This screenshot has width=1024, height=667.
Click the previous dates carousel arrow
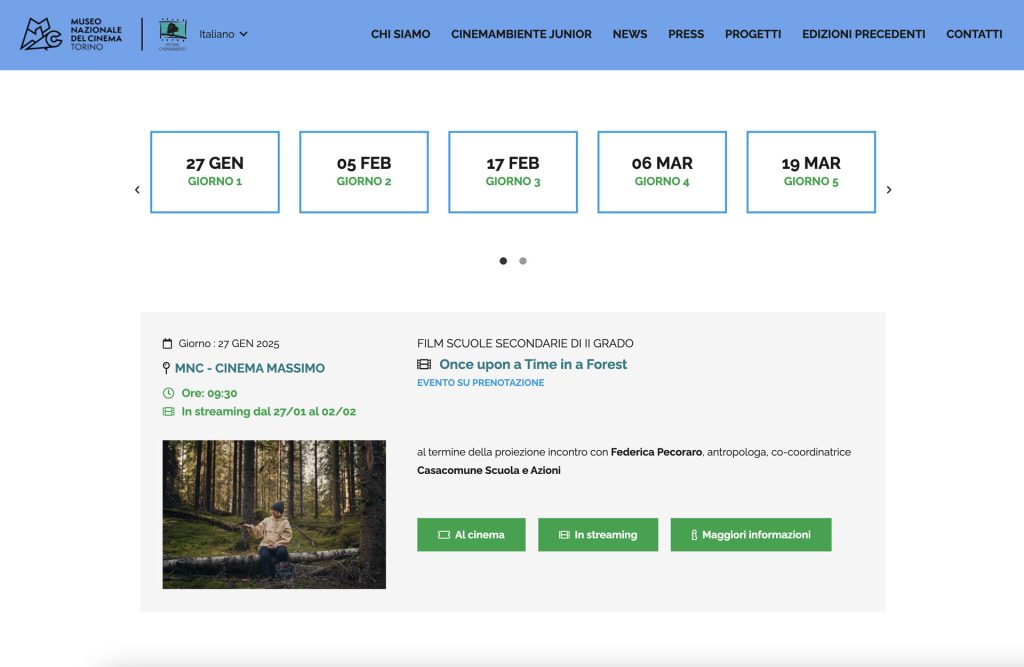tap(137, 190)
